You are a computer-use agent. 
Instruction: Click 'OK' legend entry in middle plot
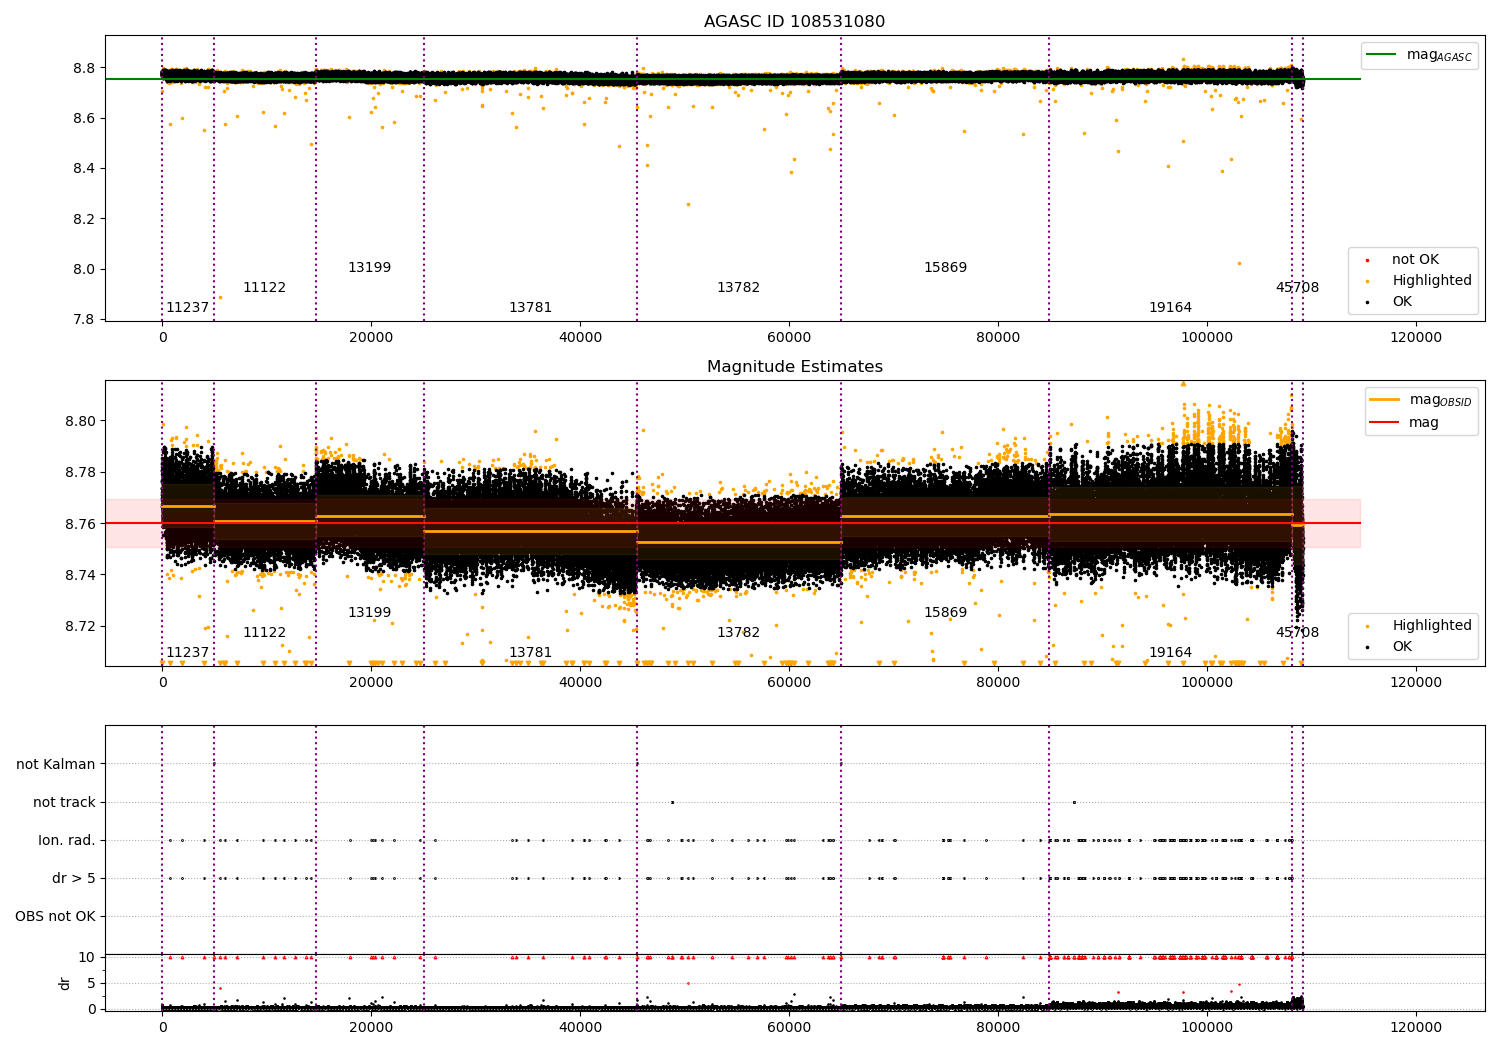(x=1402, y=647)
